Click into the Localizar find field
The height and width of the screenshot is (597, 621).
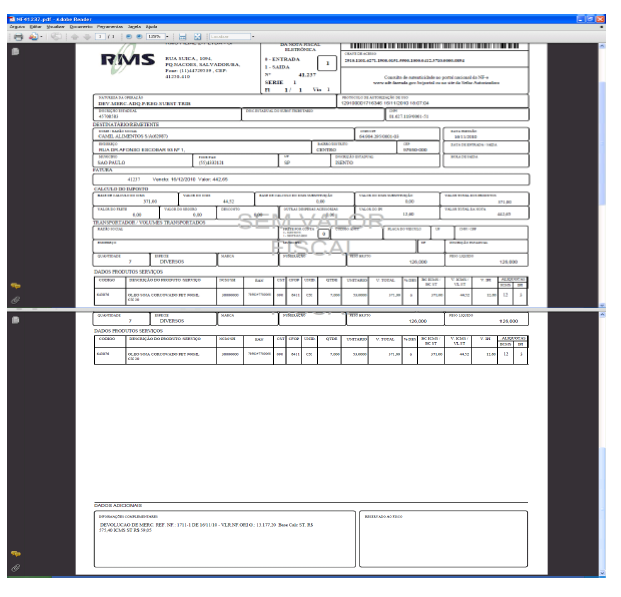230,36
